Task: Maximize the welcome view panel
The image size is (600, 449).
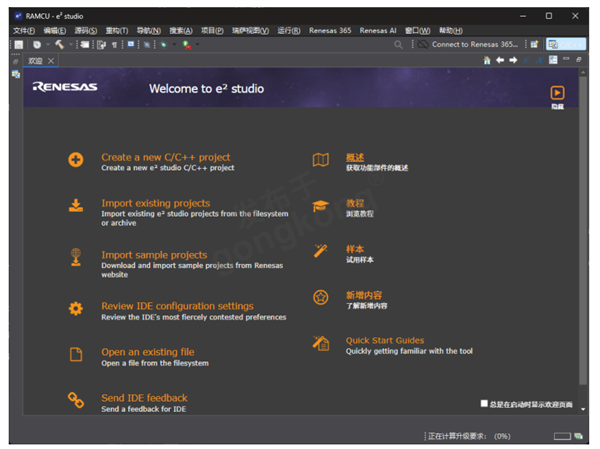Action: (579, 59)
